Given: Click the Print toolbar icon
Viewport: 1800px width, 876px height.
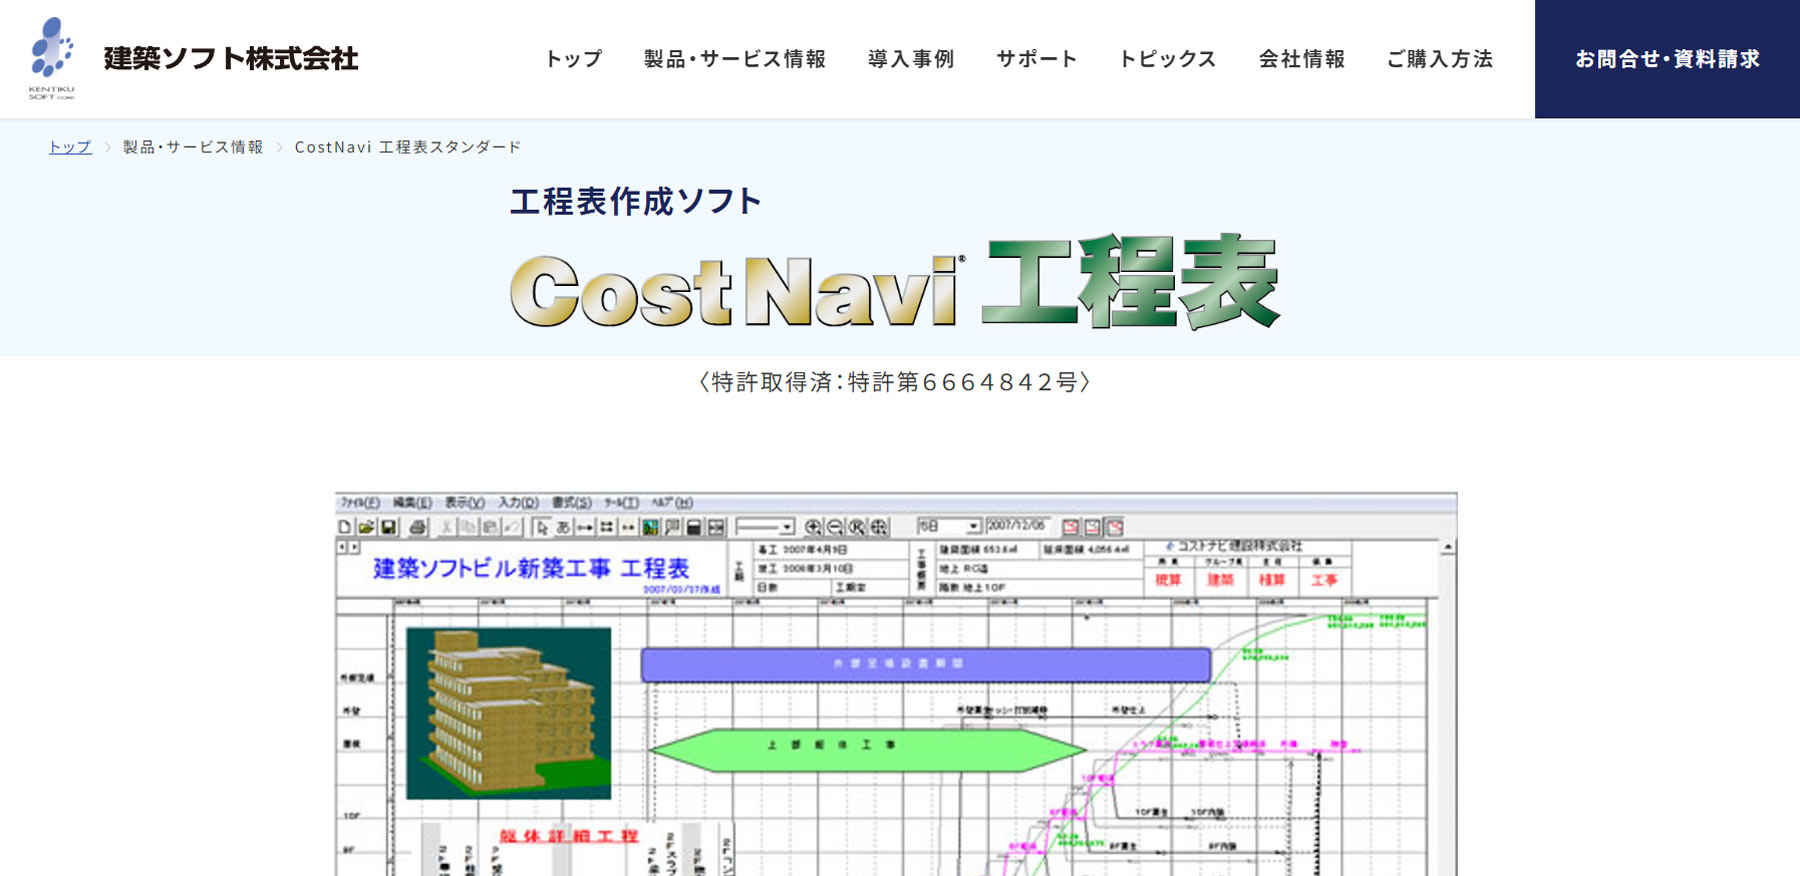Looking at the screenshot, I should [417, 527].
